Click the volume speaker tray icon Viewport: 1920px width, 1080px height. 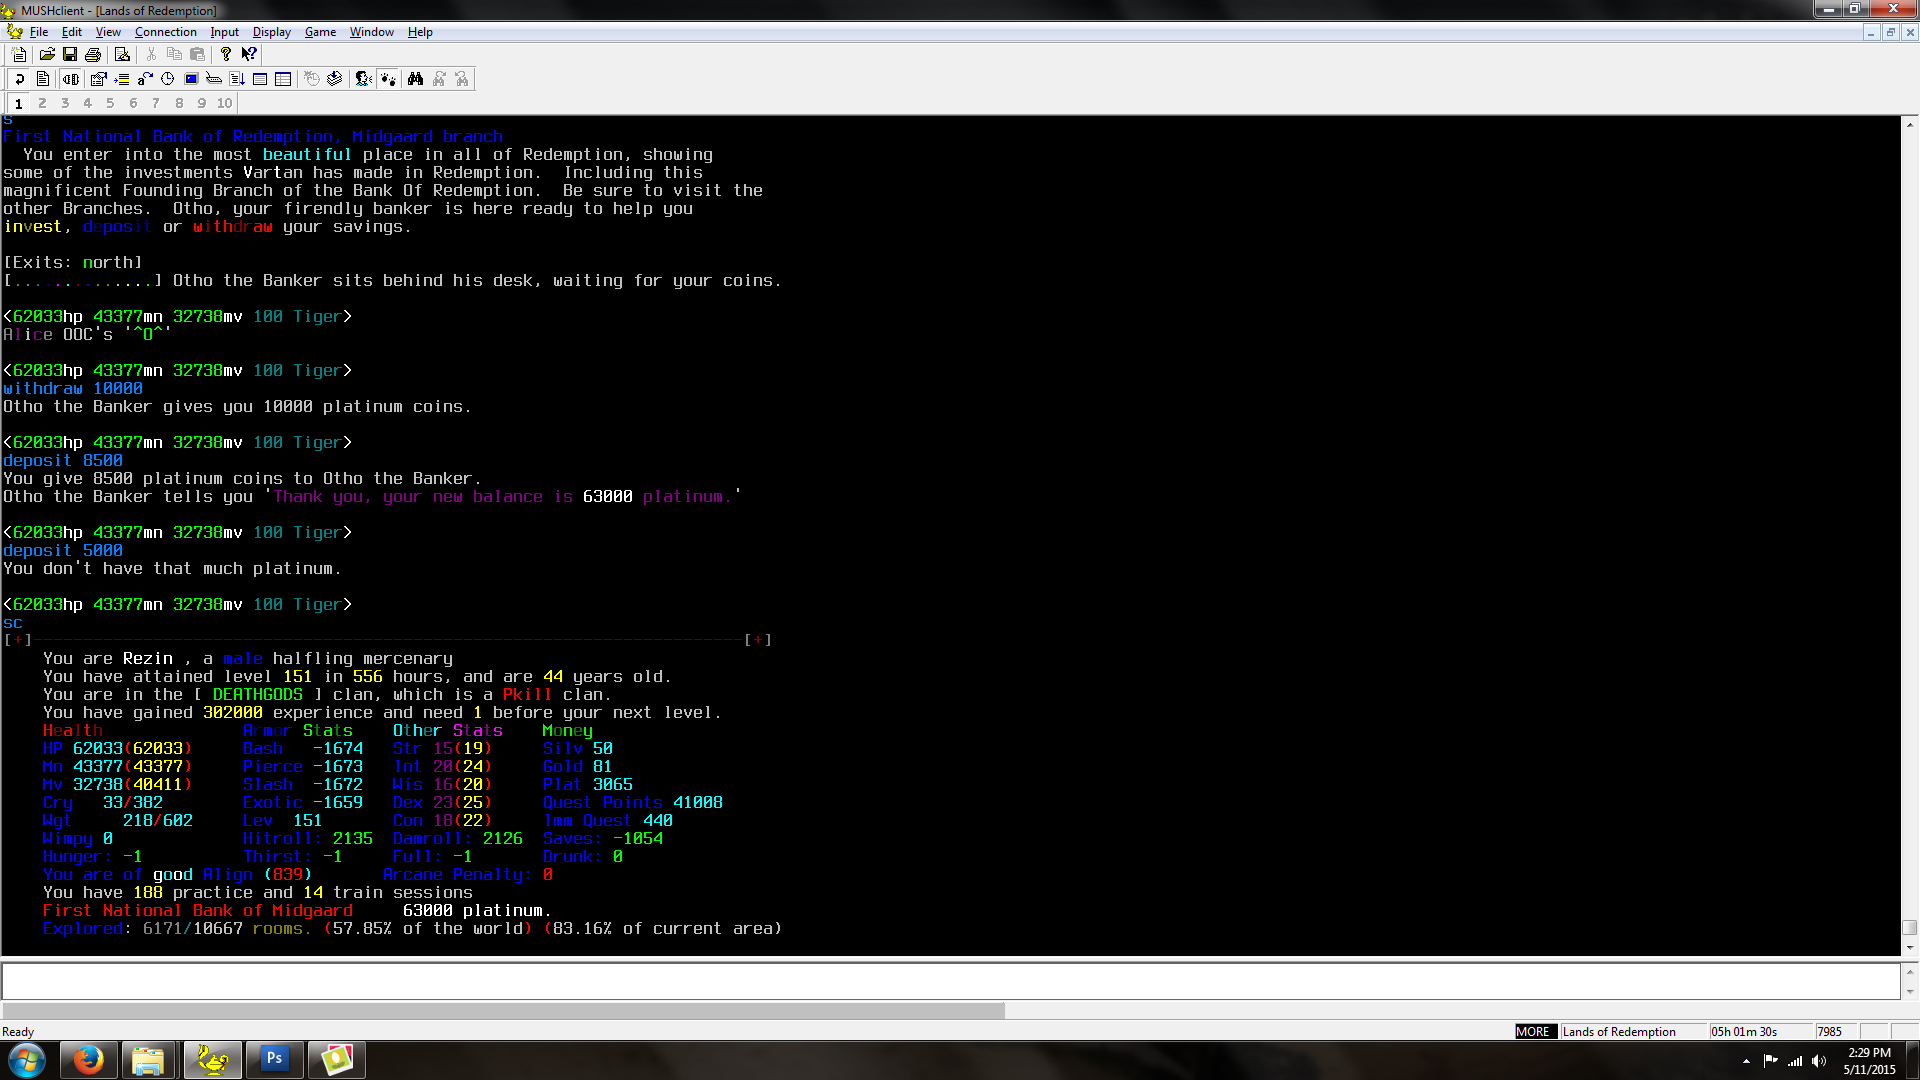click(x=1818, y=1061)
